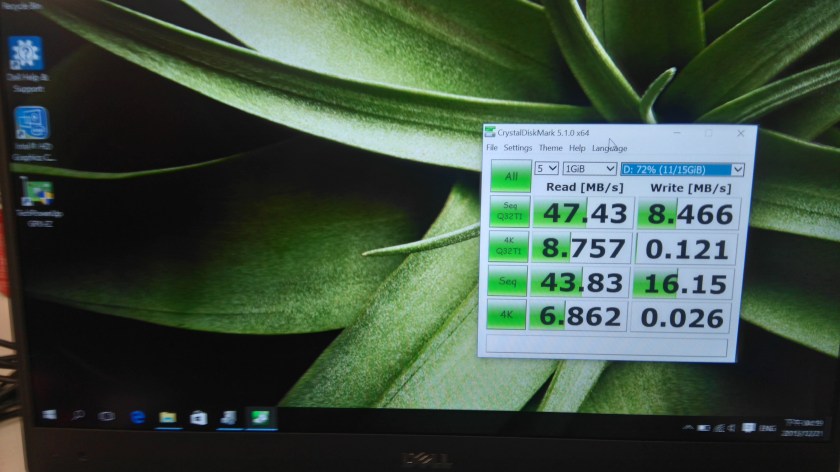This screenshot has height=472, width=840.
Task: Run all benchmarks with the All button
Action: click(511, 177)
